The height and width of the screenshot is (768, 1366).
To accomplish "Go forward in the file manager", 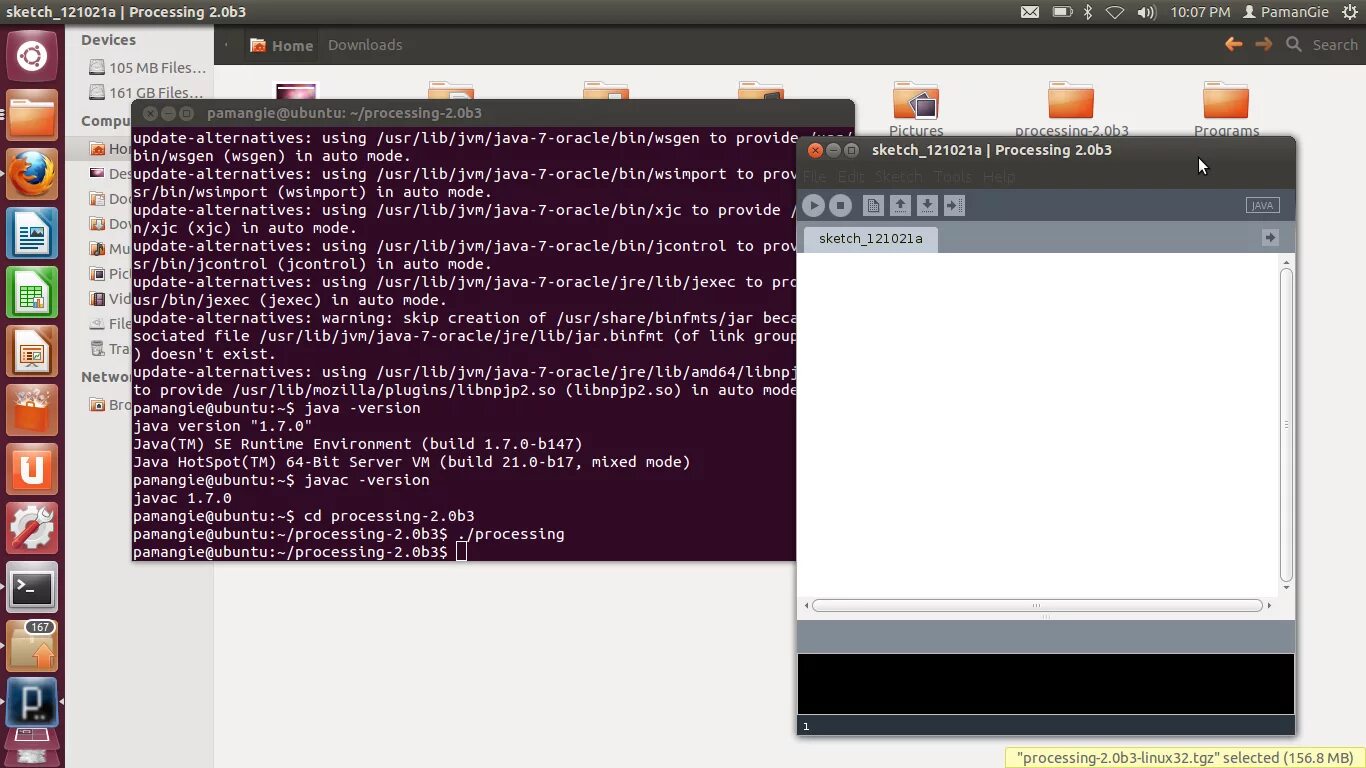I will point(1264,44).
